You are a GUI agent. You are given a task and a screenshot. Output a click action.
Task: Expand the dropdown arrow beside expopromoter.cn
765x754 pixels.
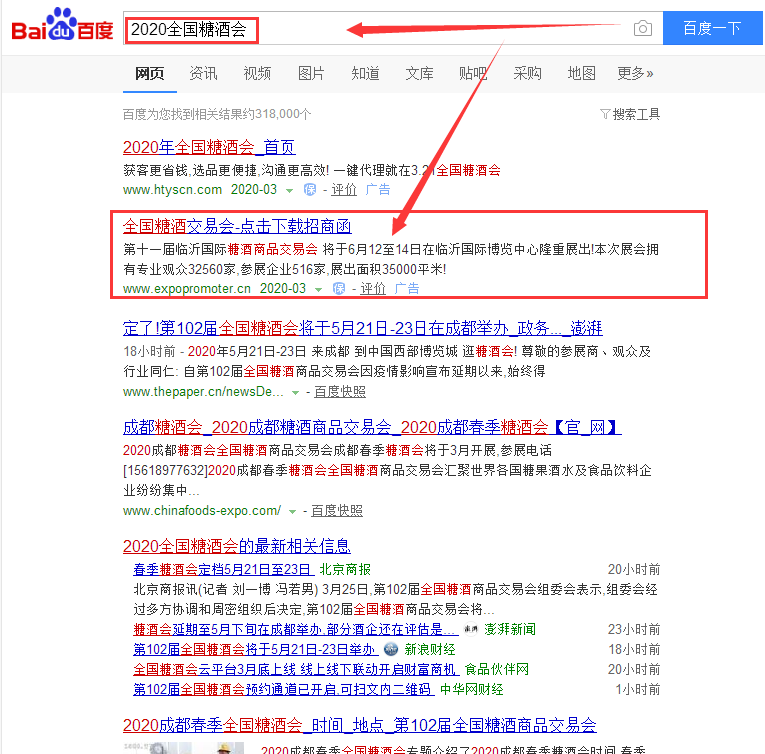click(318, 289)
